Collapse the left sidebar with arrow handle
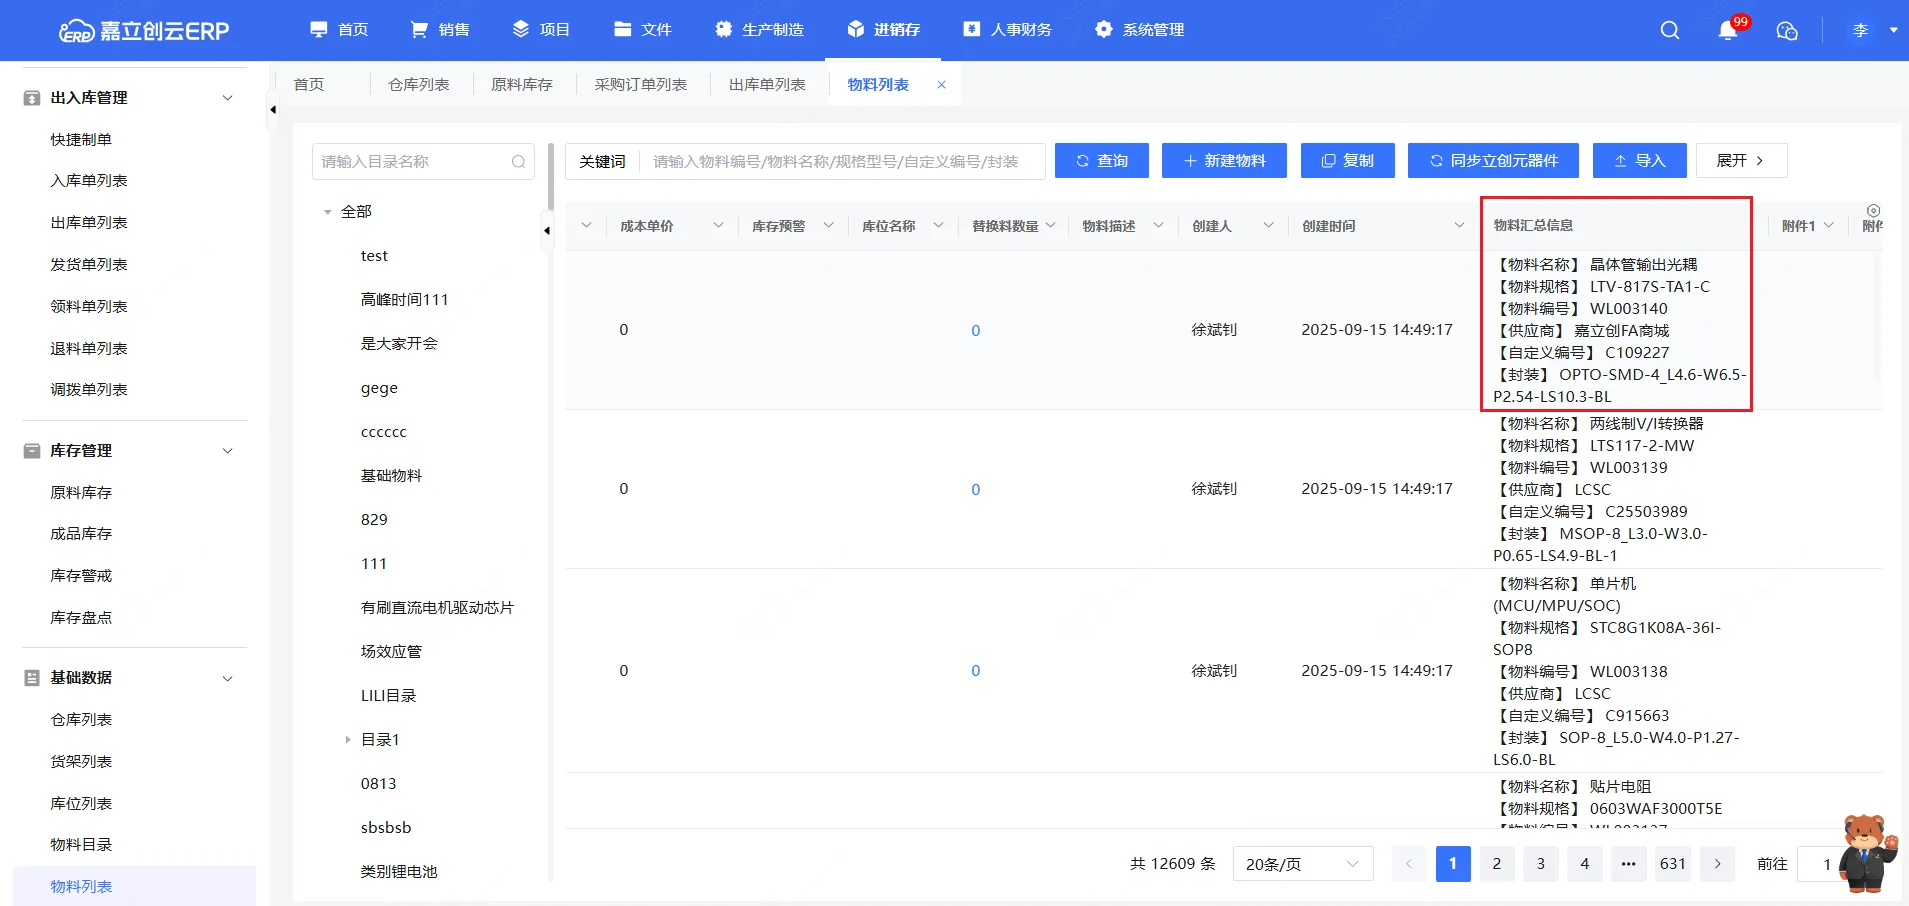This screenshot has height=906, width=1909. 272,110
